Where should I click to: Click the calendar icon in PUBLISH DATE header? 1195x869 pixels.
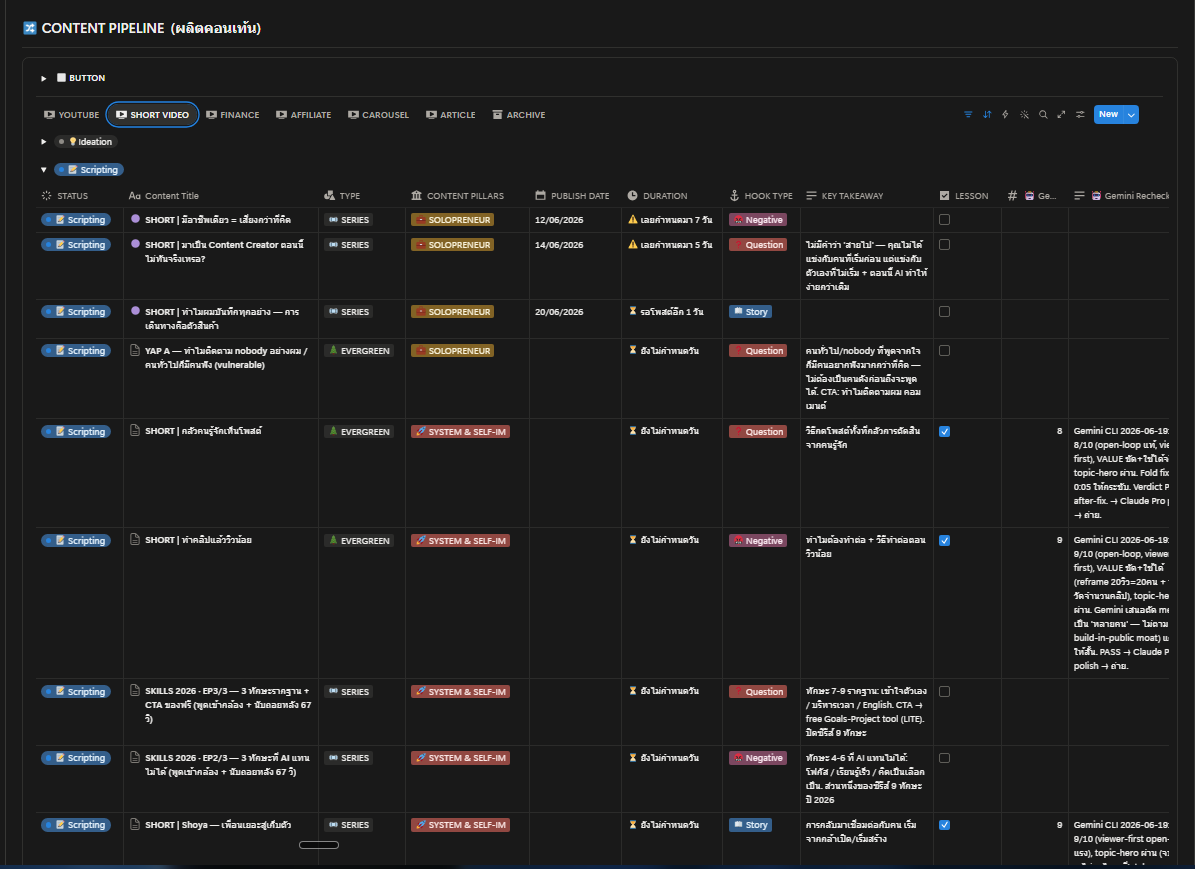point(540,196)
